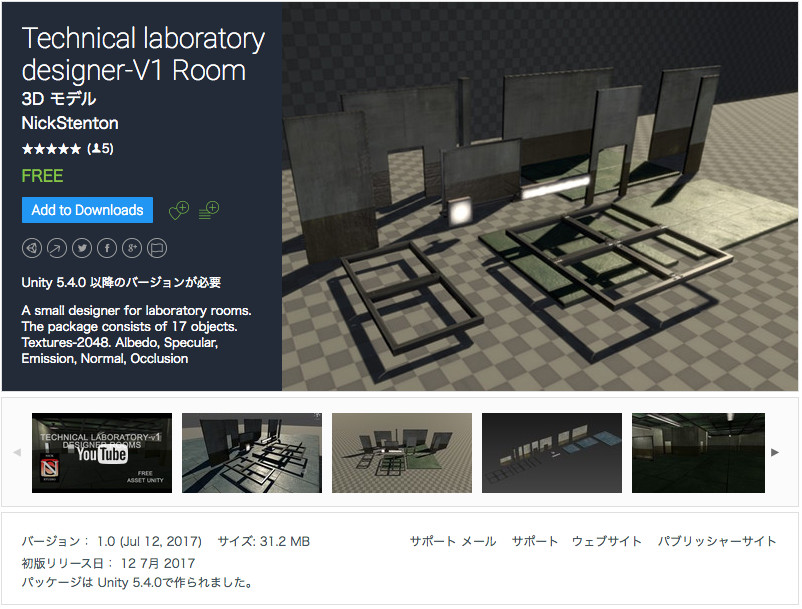Share the asset on Google Plus

click(132, 249)
